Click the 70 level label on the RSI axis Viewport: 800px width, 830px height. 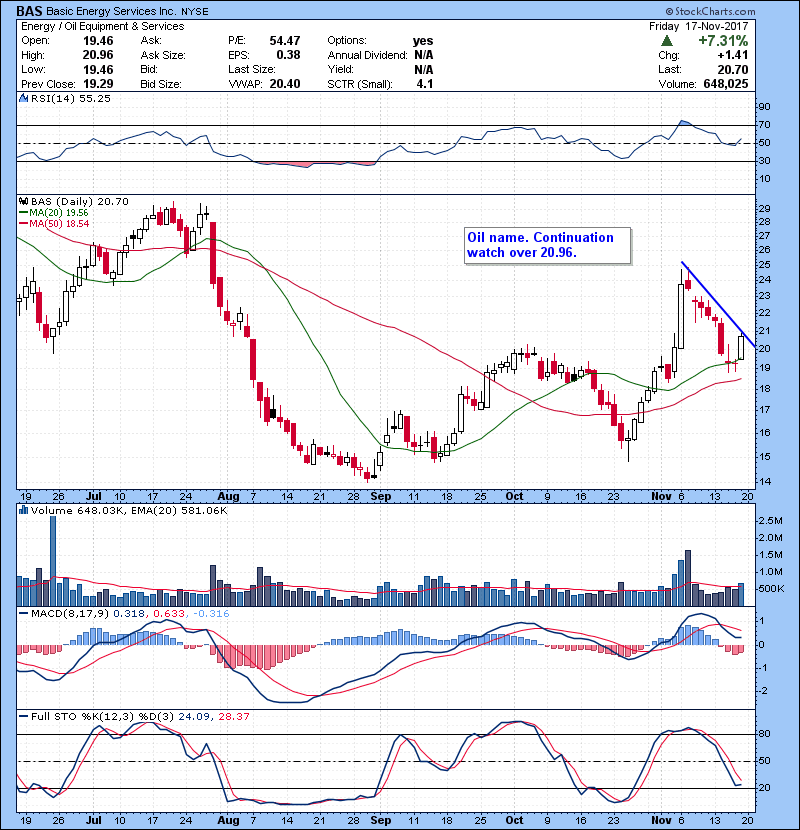point(764,125)
